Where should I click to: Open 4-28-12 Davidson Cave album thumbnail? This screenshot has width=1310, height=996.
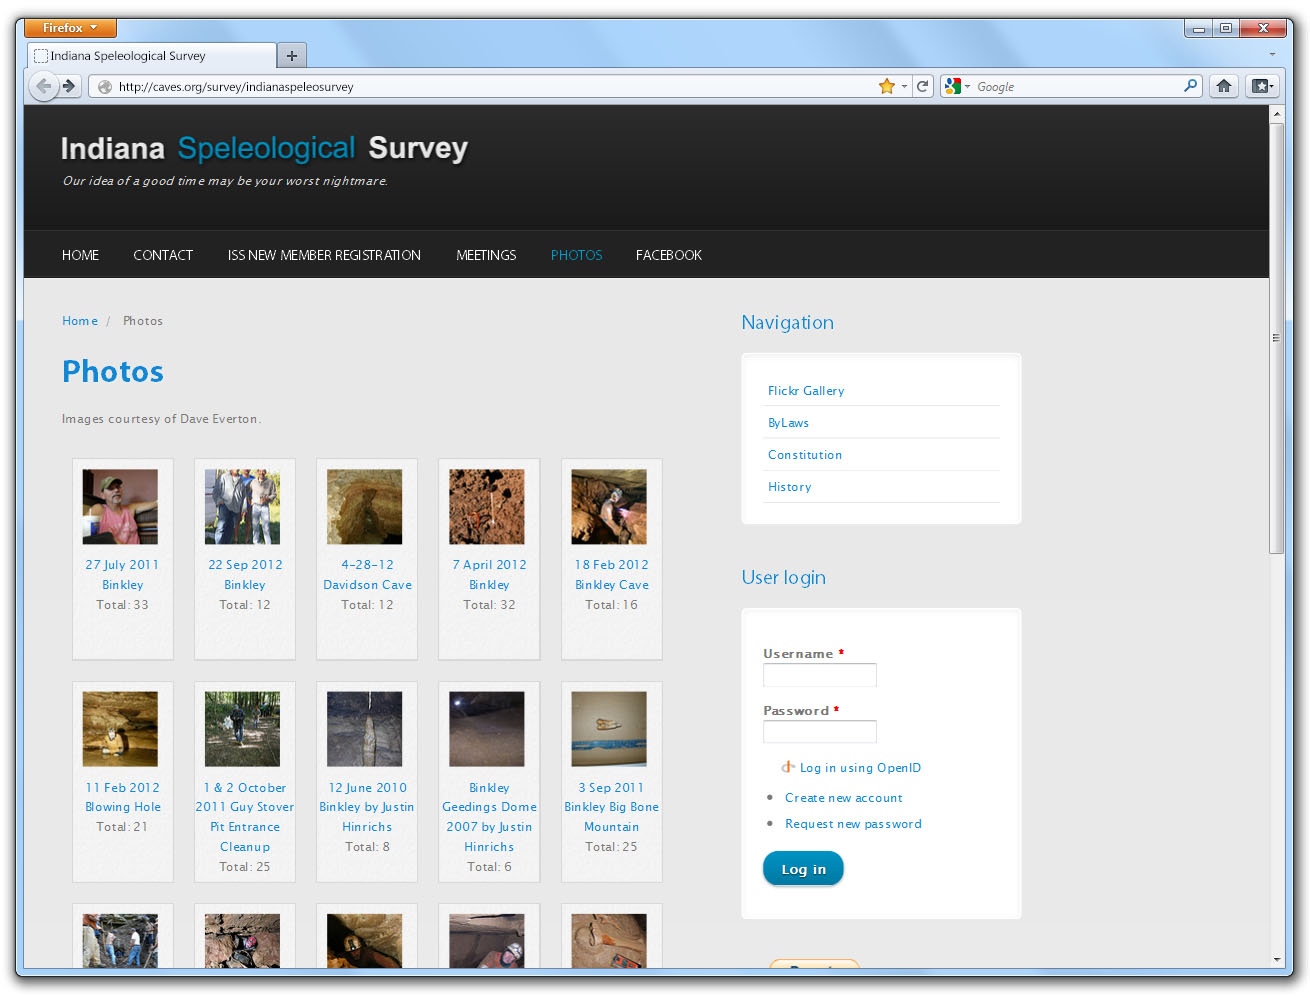click(x=364, y=507)
